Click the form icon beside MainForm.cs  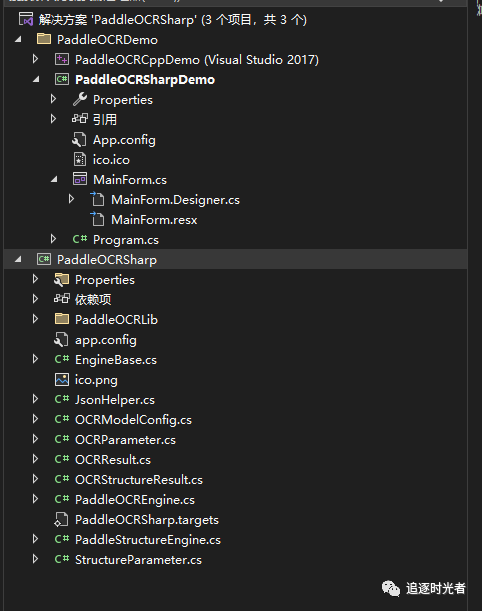[x=80, y=179]
